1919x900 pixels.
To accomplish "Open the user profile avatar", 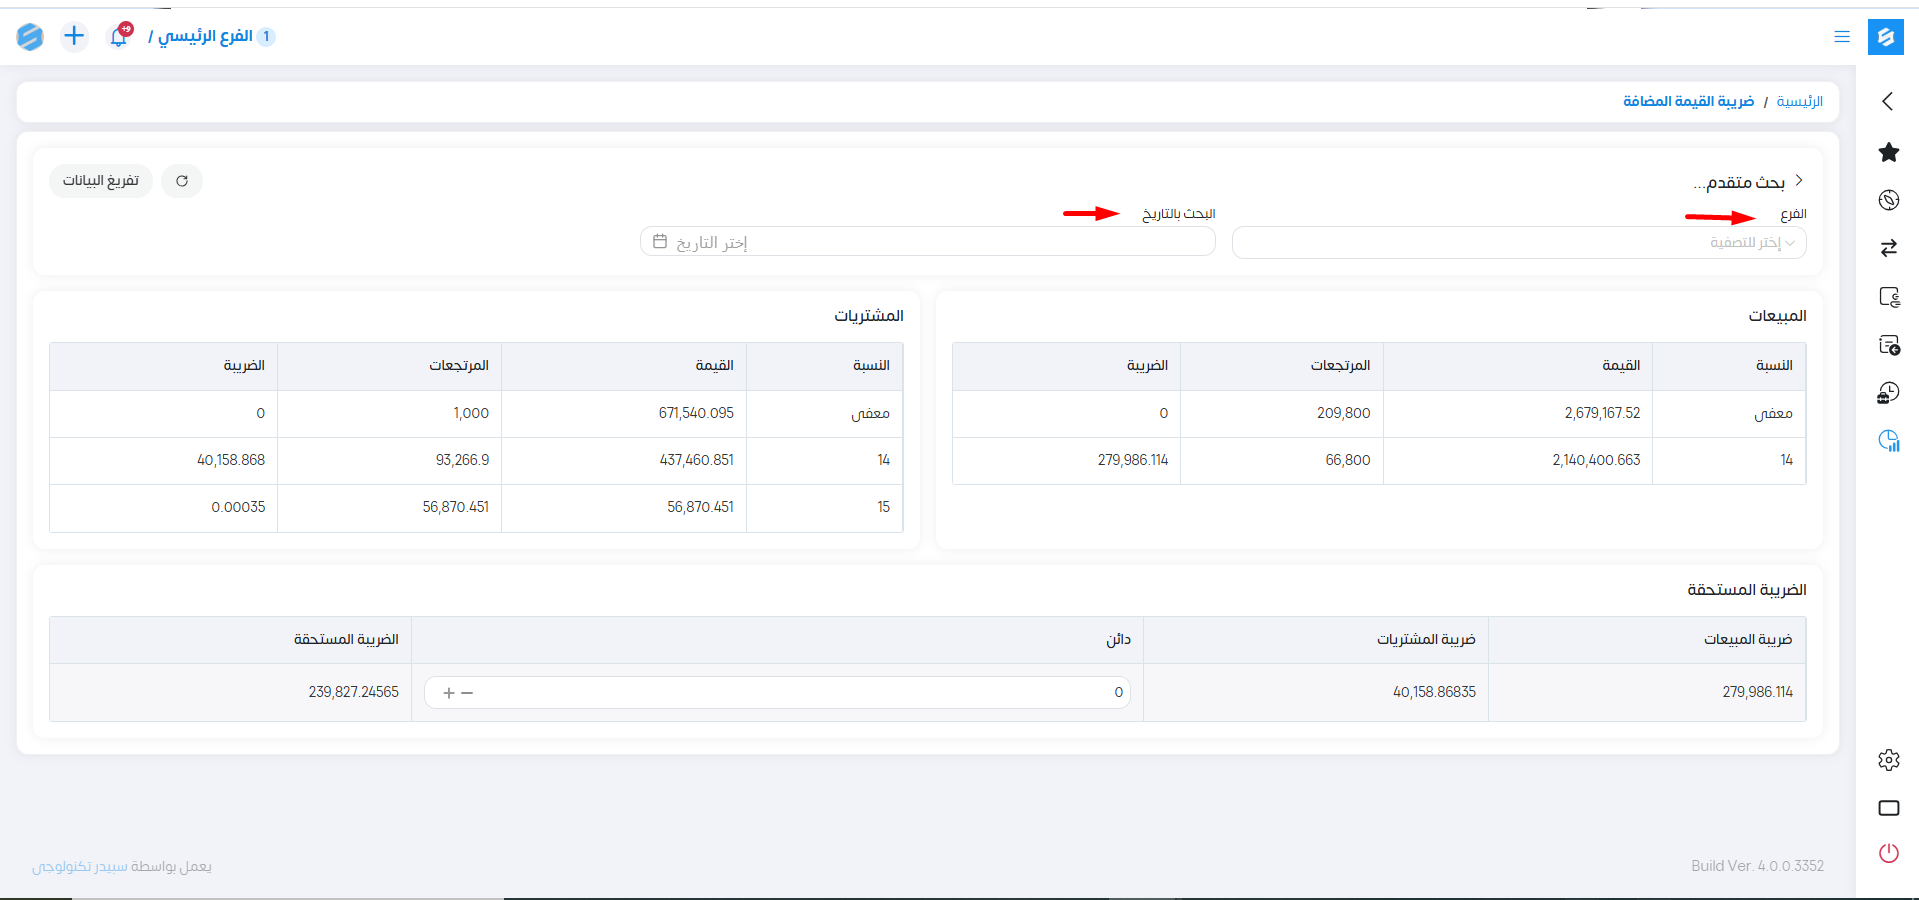I will coord(30,37).
